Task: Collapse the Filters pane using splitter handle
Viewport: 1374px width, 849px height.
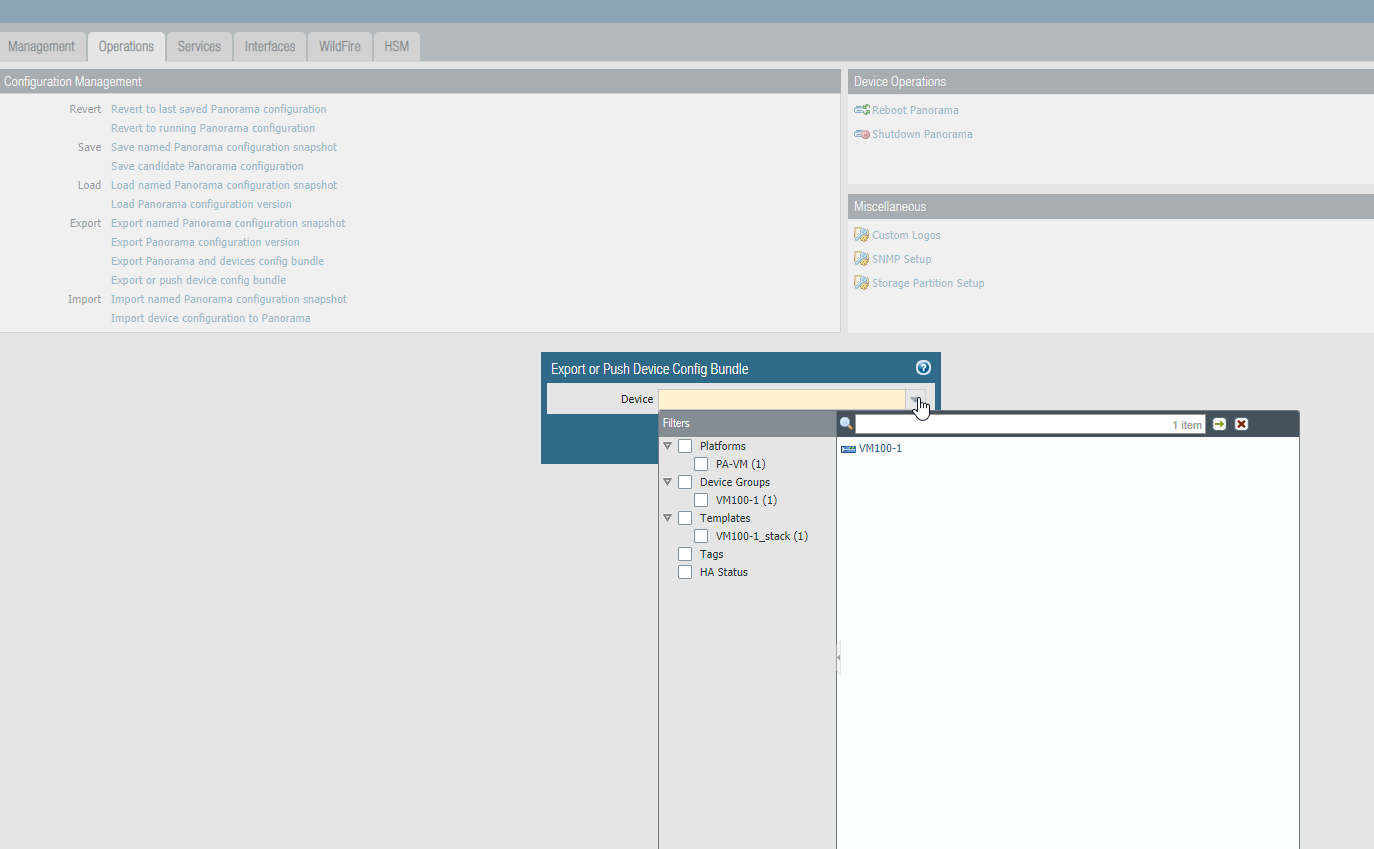Action: pos(838,657)
